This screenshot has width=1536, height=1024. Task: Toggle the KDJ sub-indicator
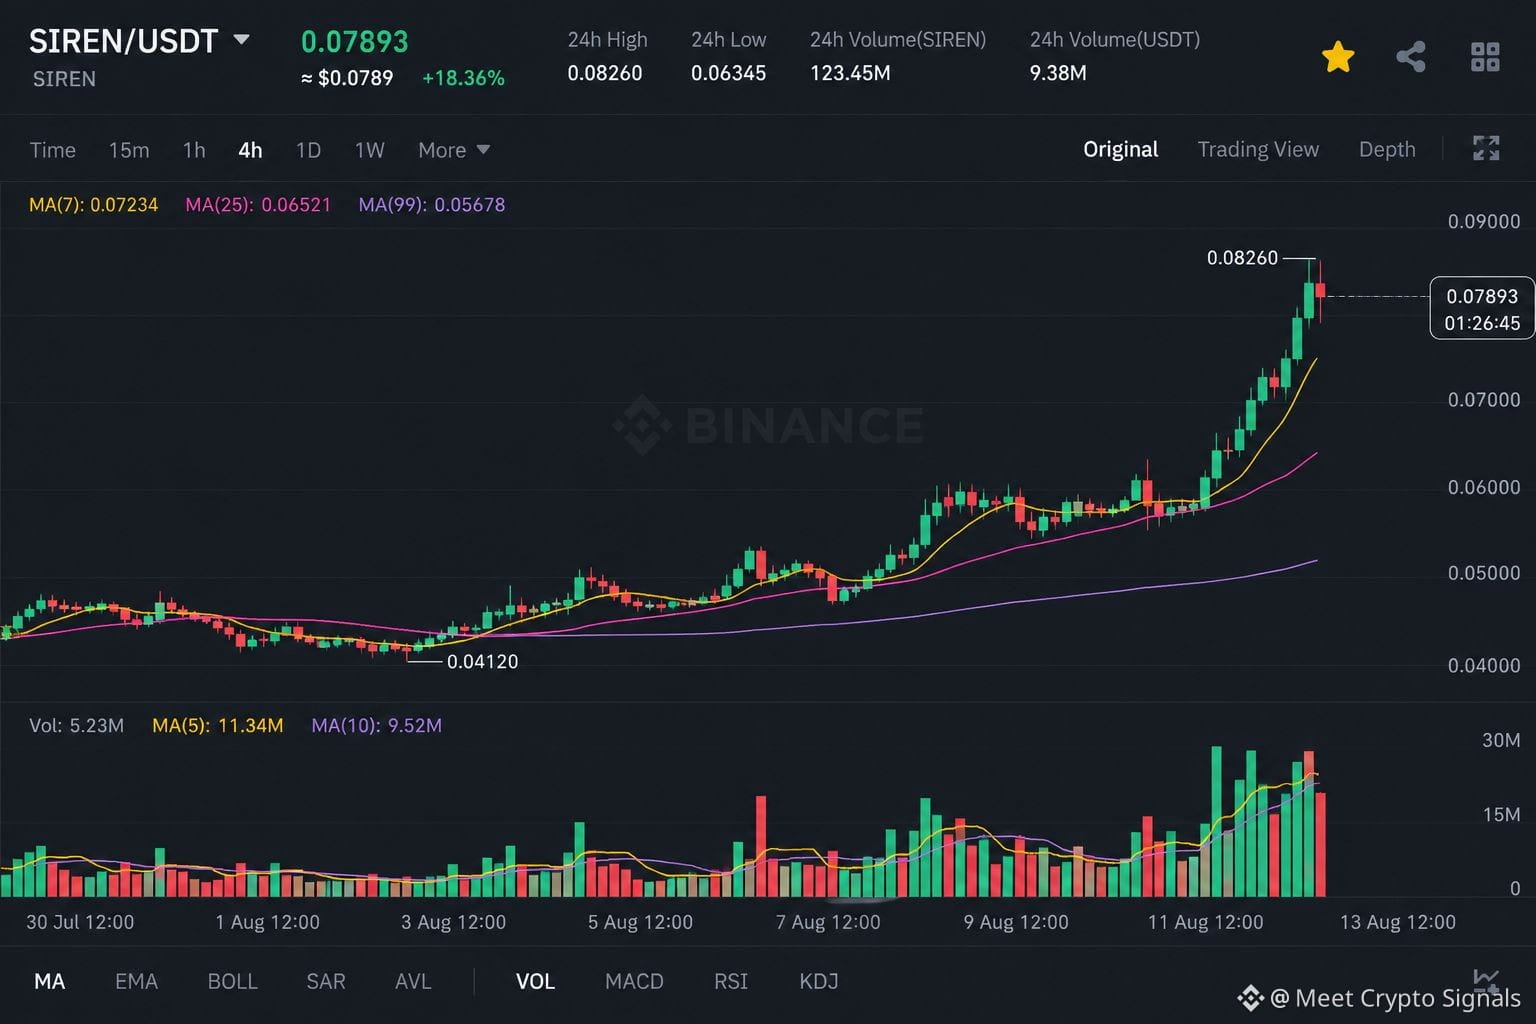pos(819,981)
